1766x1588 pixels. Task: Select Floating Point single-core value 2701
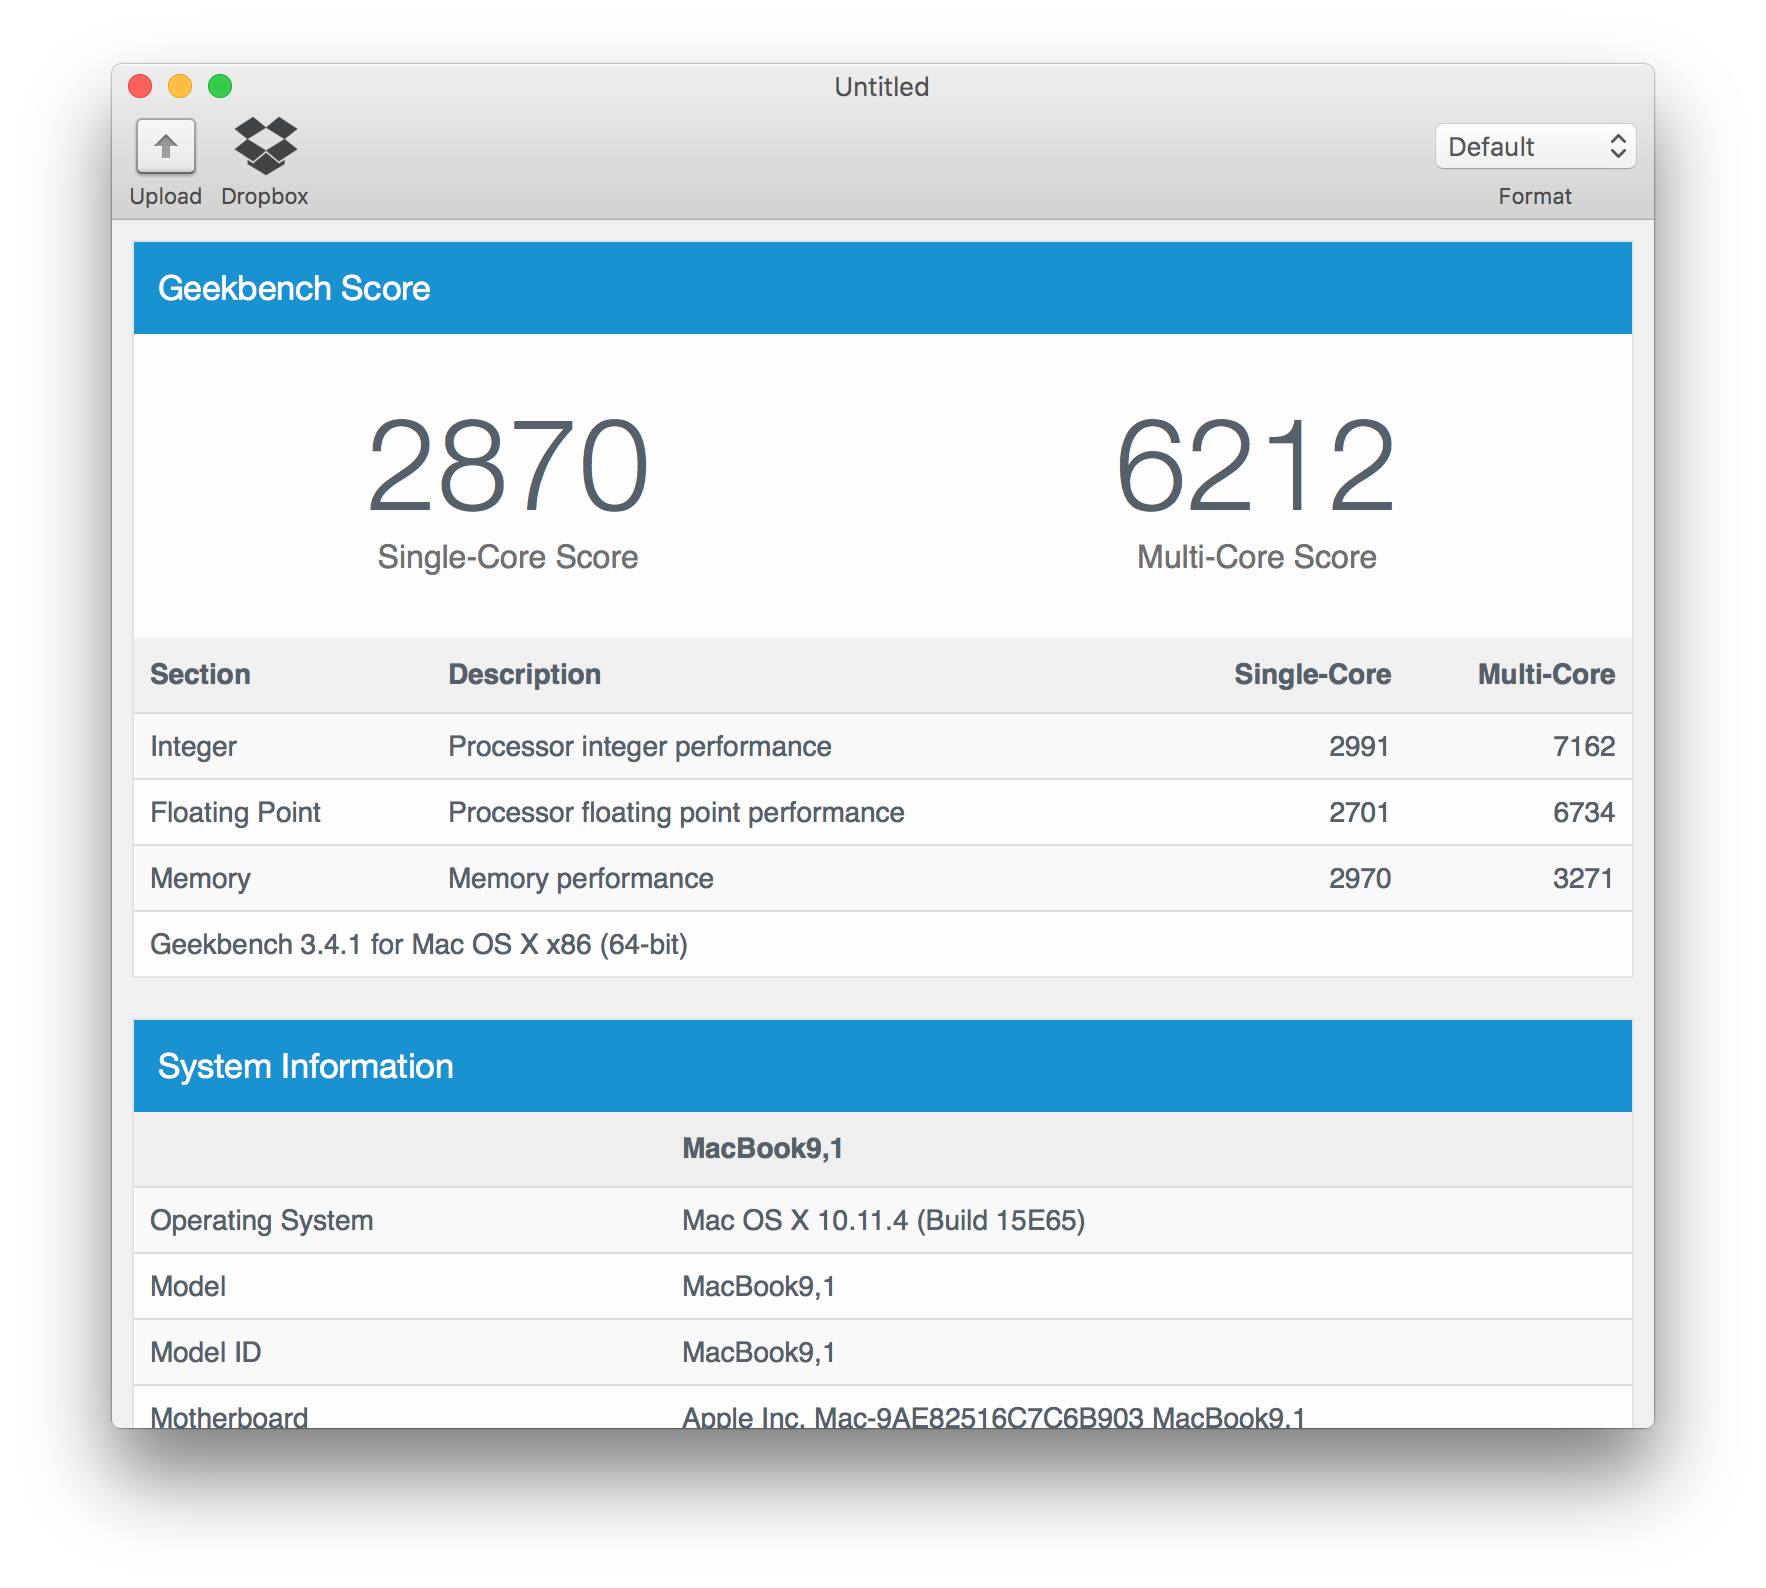(1359, 813)
